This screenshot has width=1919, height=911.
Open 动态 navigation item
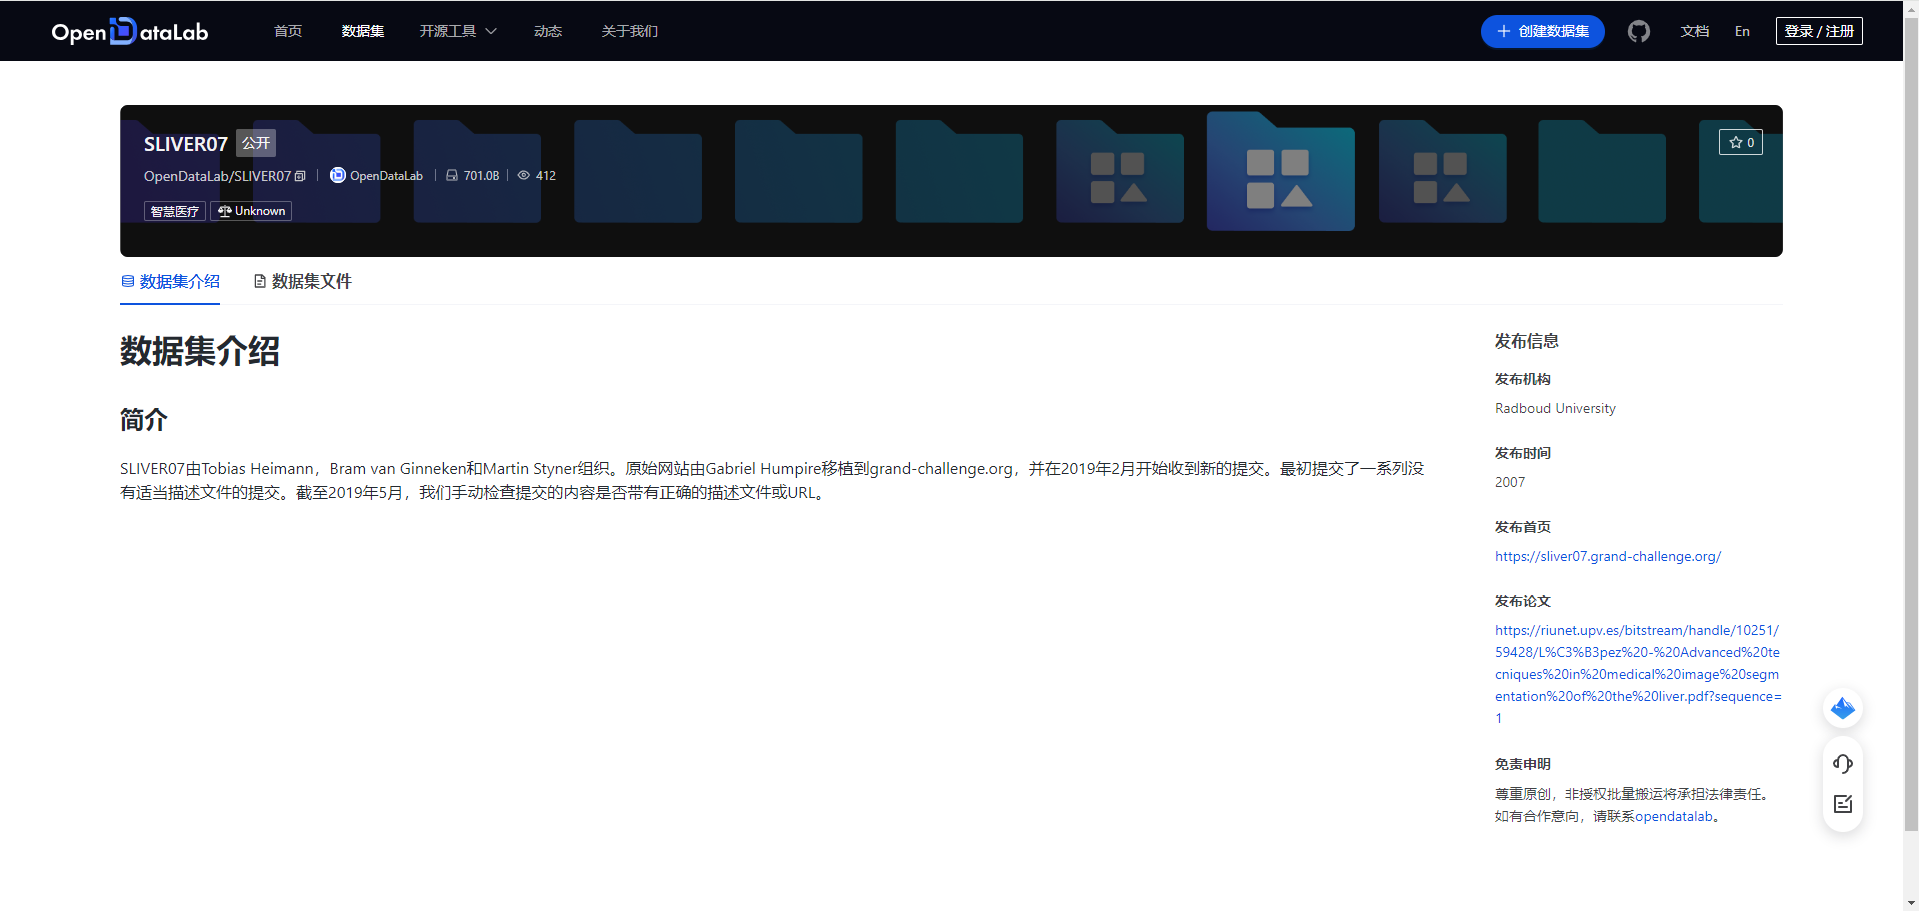(548, 31)
